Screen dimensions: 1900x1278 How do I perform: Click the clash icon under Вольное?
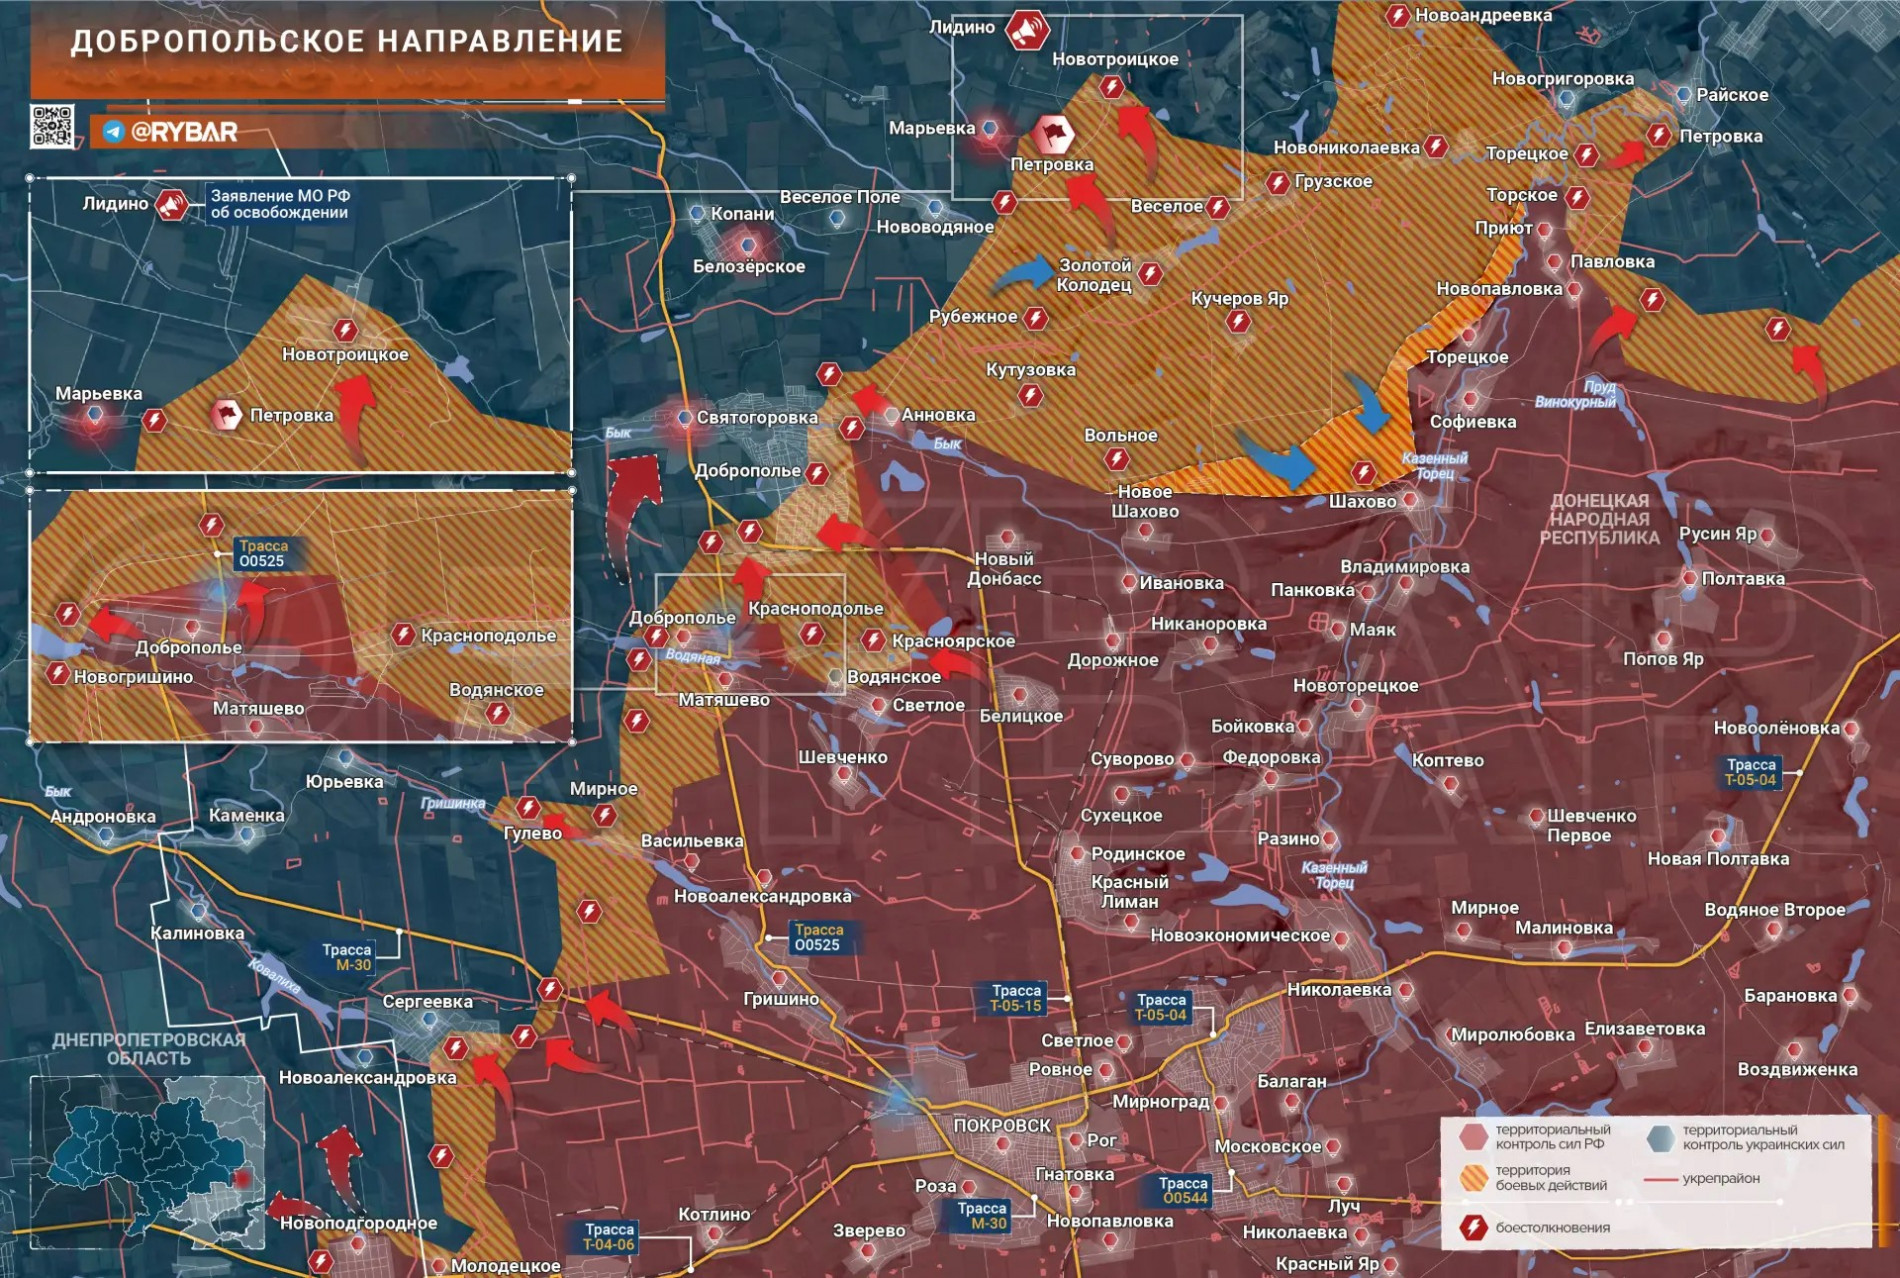(1116, 459)
